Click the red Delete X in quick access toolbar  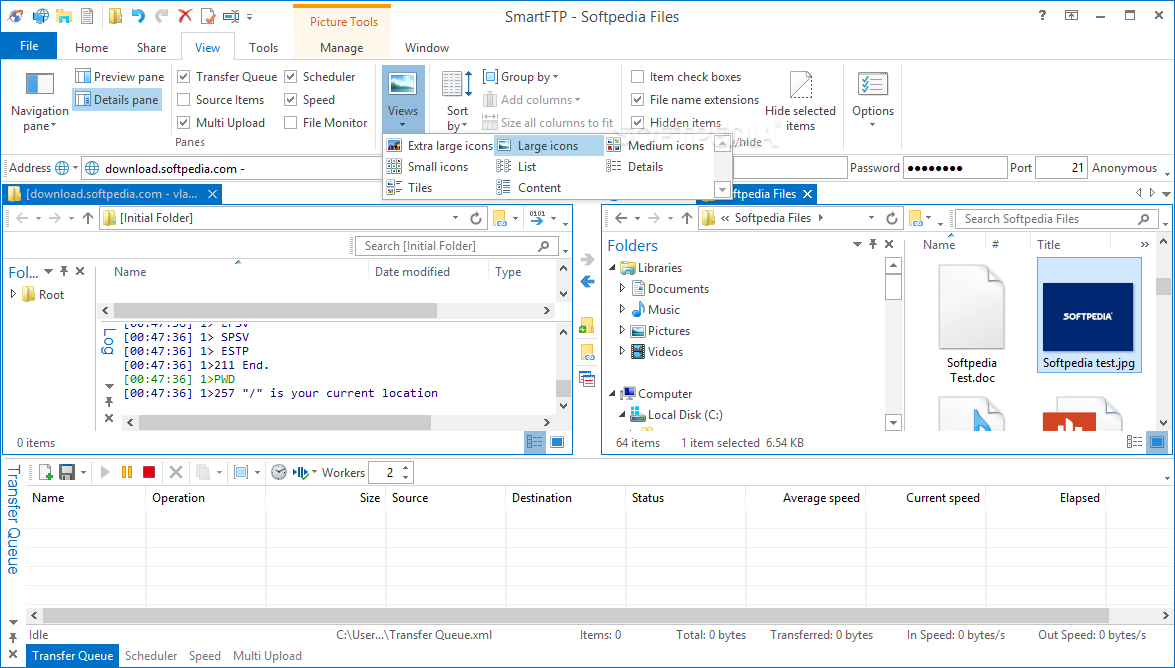(x=184, y=16)
